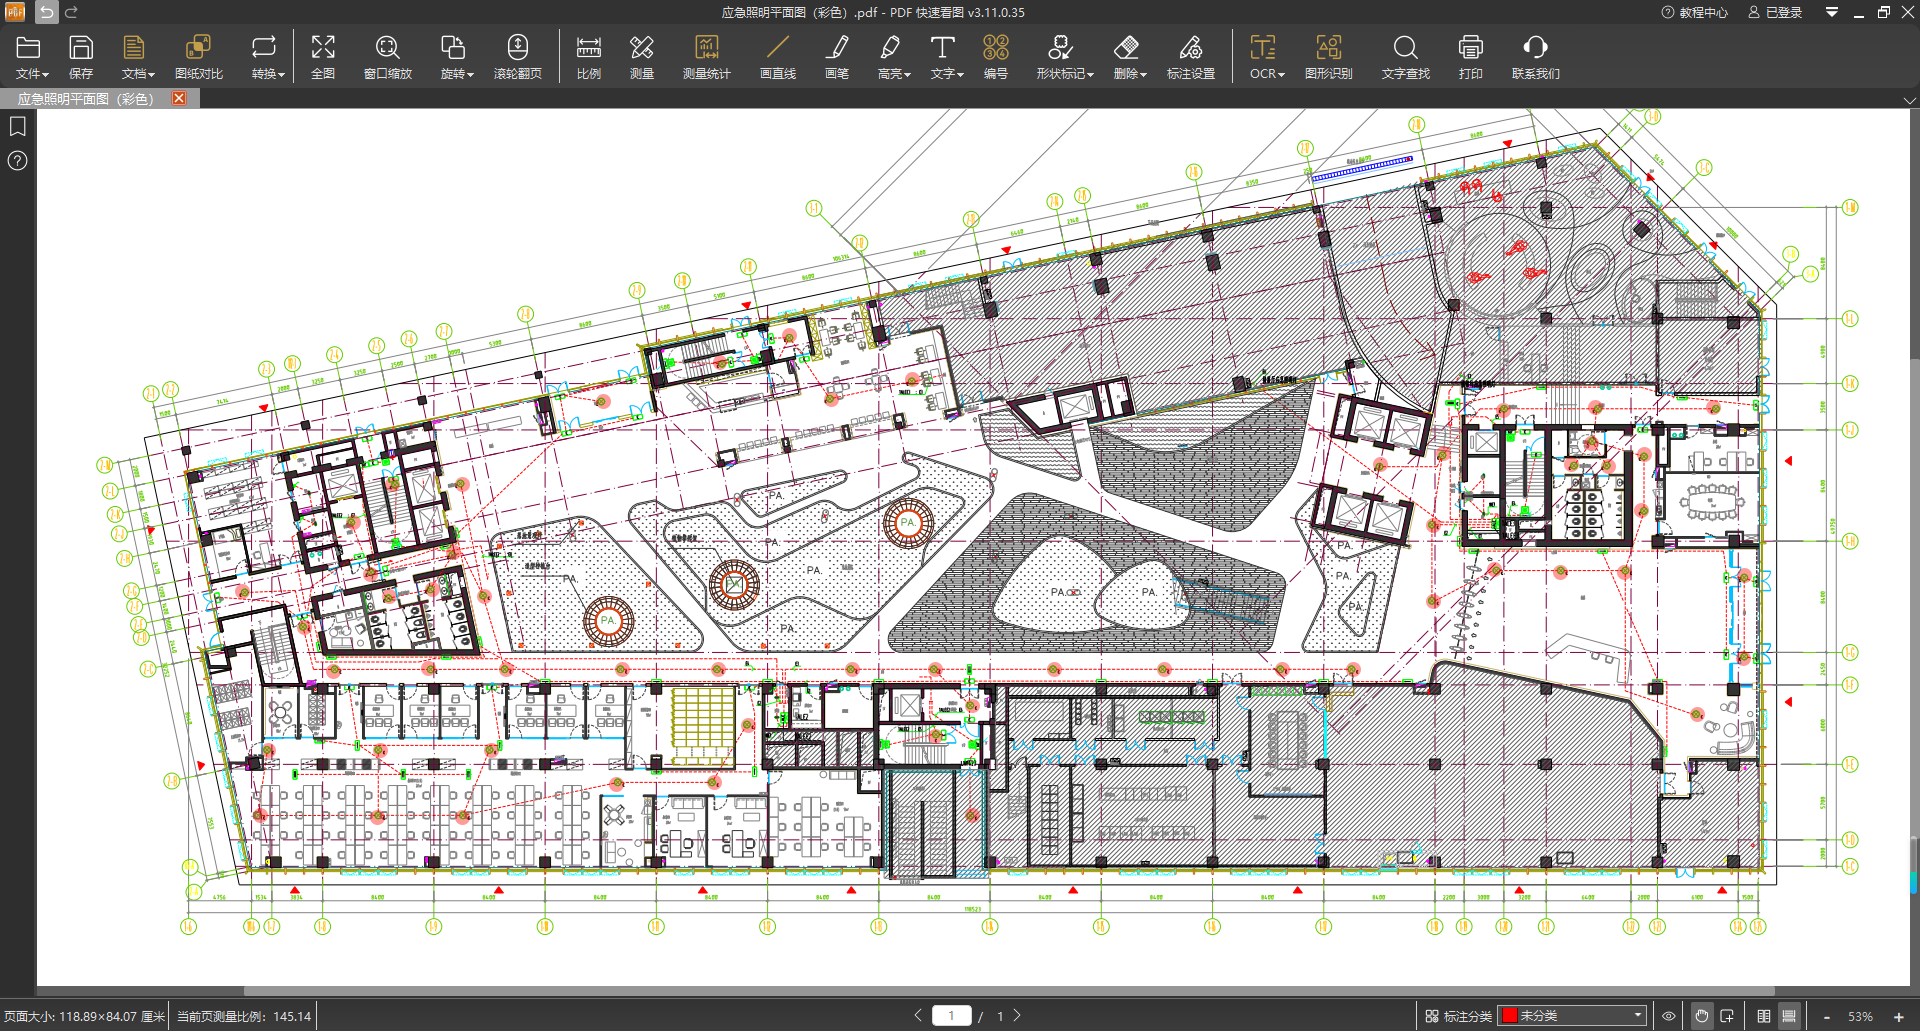Select draw straight line (画直线) tool
This screenshot has height=1031, width=1920.
[778, 57]
